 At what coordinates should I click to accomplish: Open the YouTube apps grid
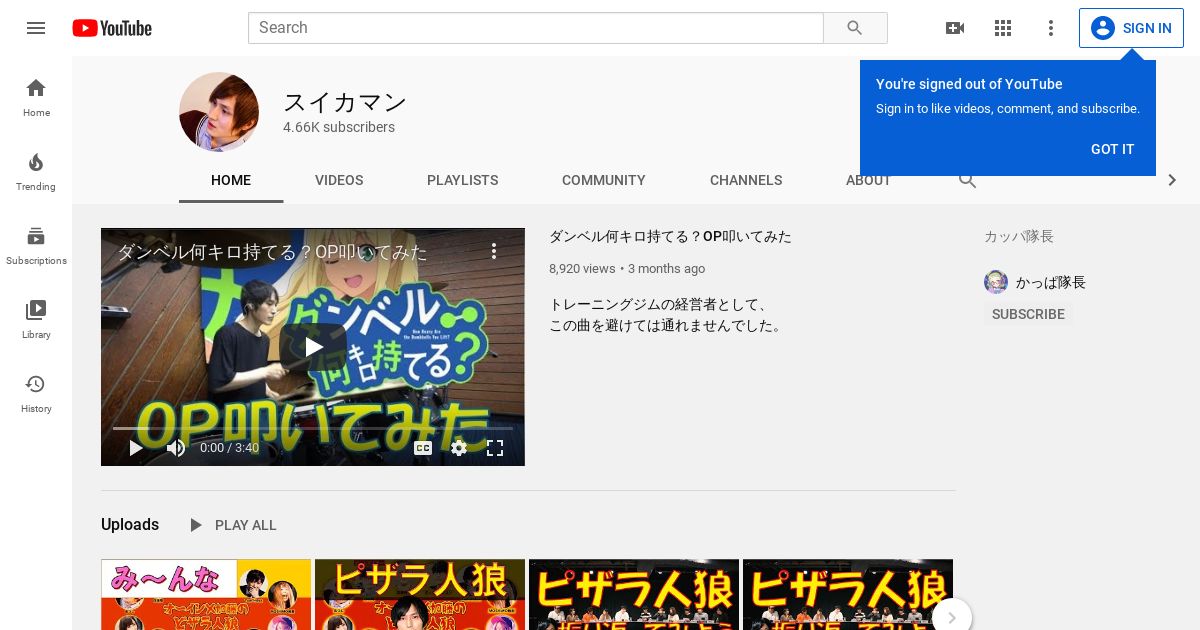[x=1003, y=28]
